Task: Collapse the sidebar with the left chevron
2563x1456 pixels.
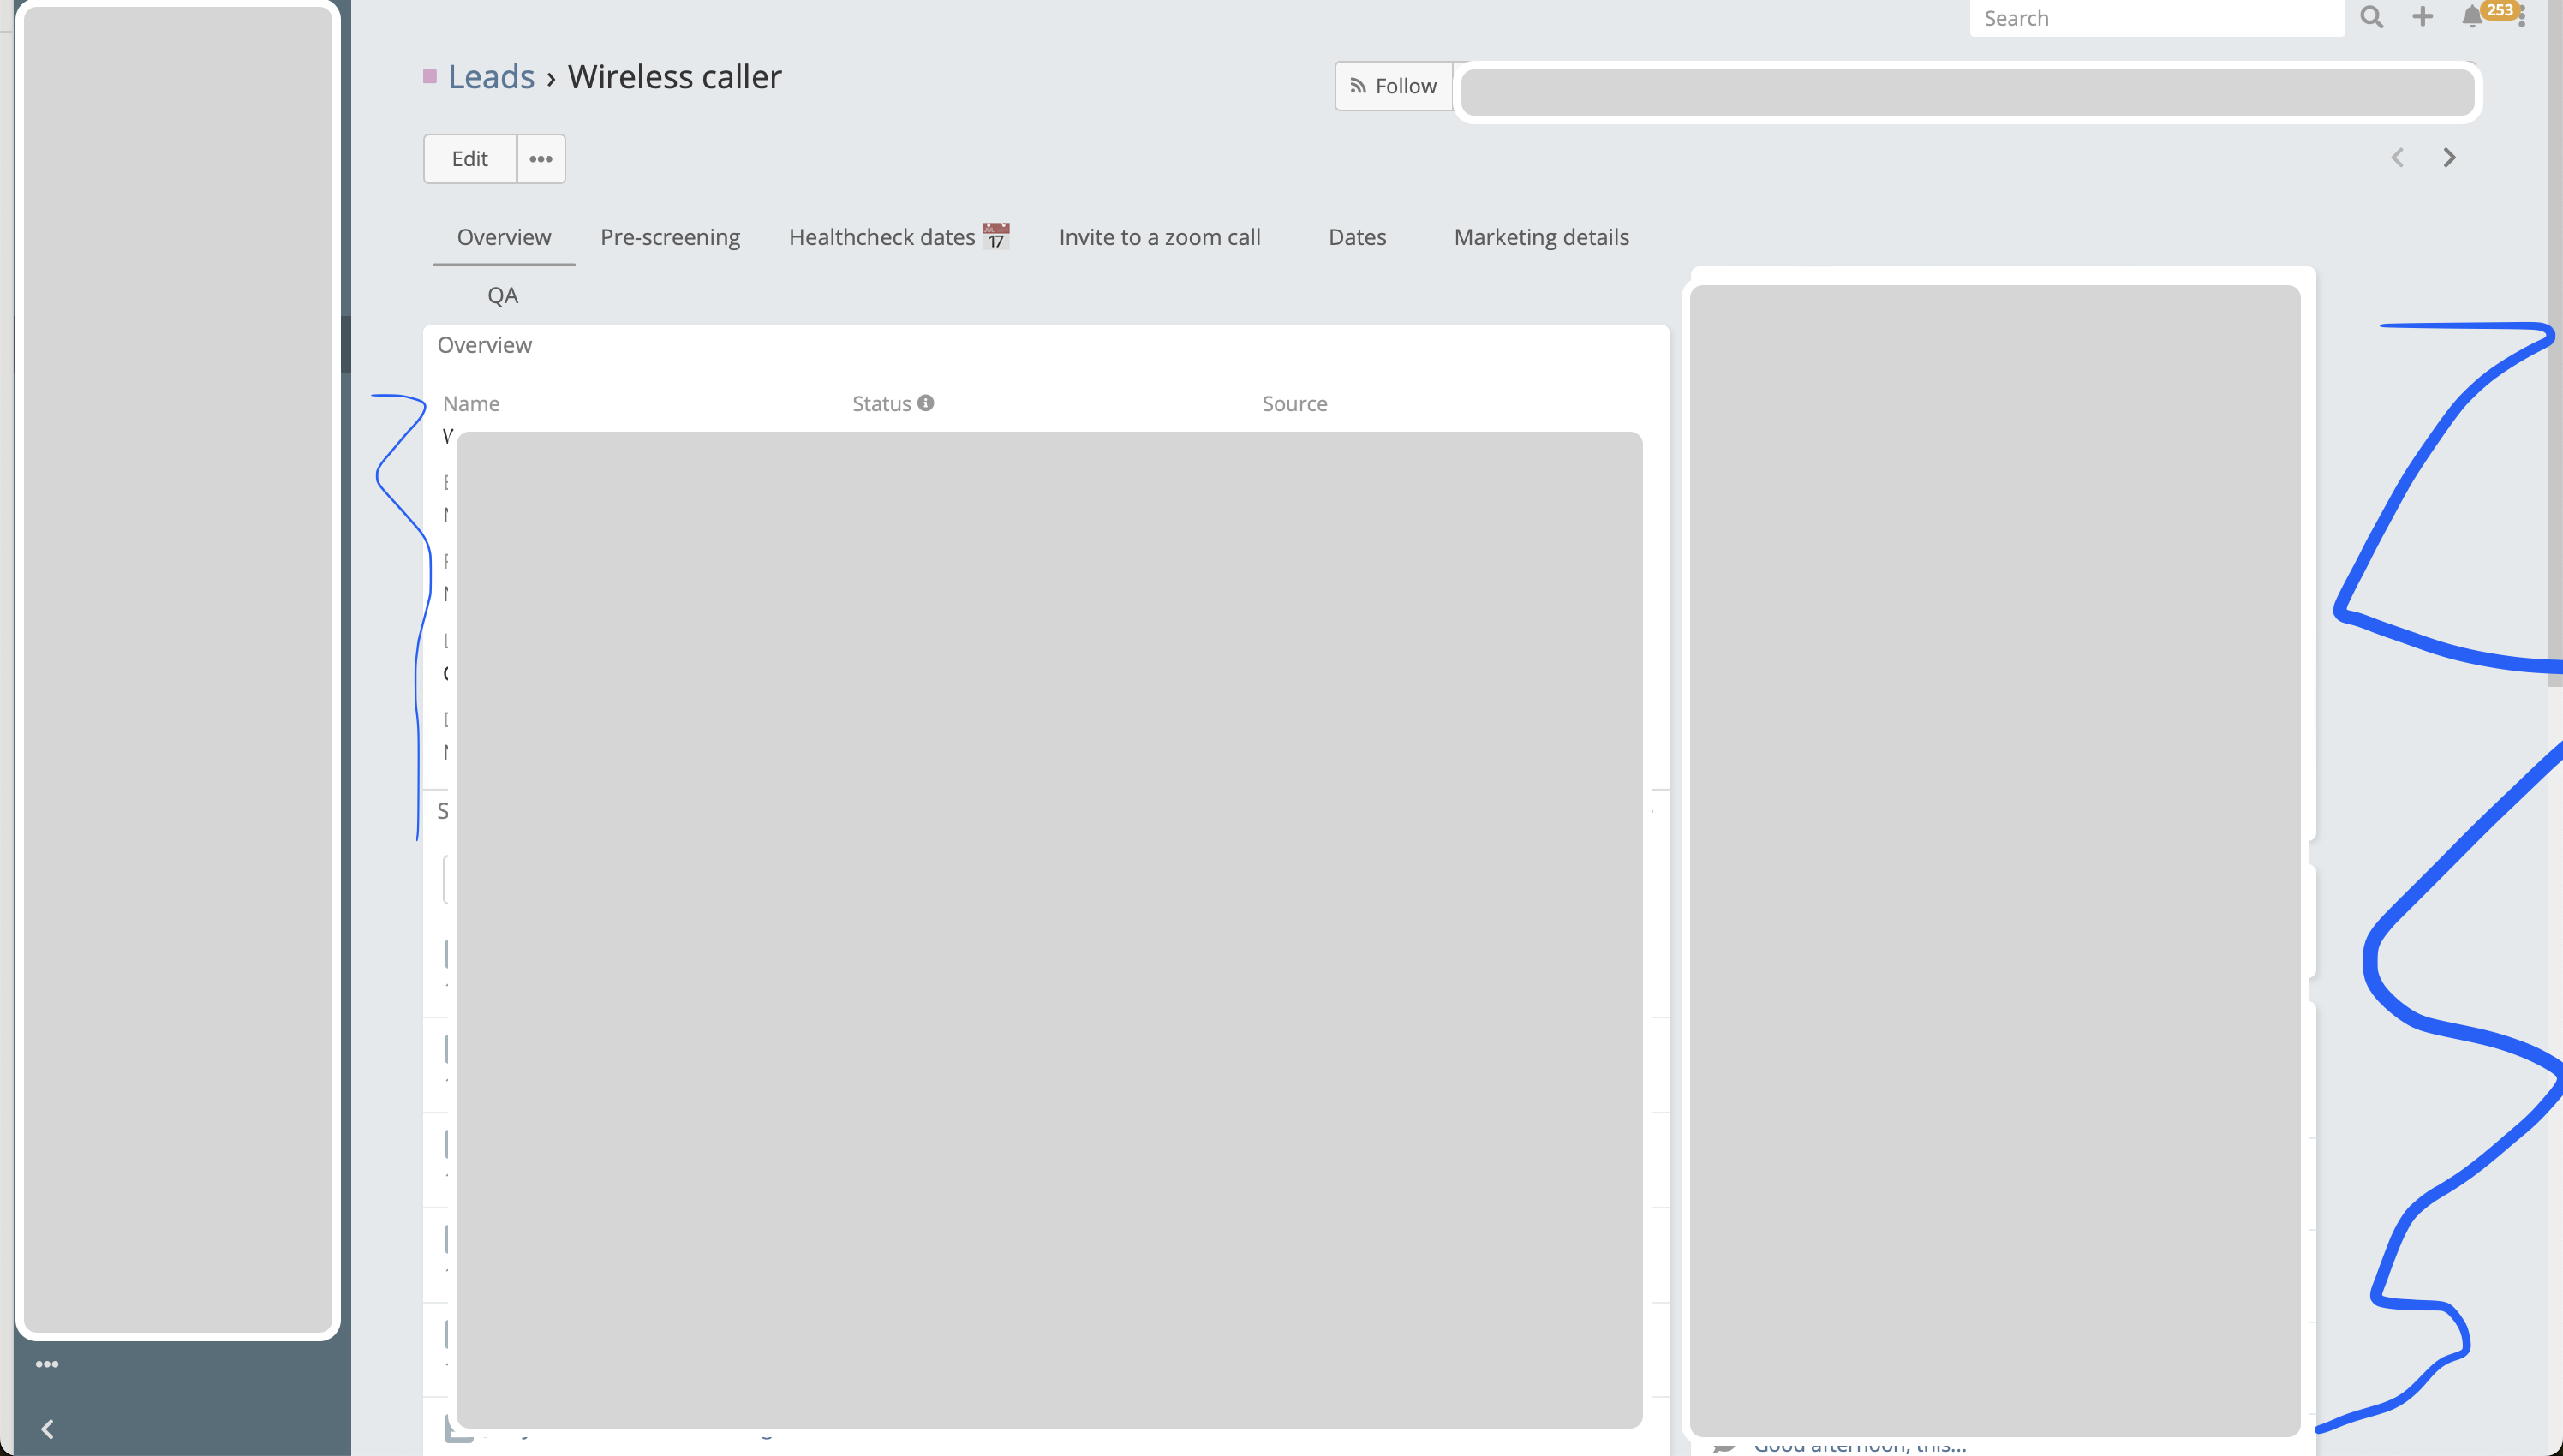Action: point(47,1429)
